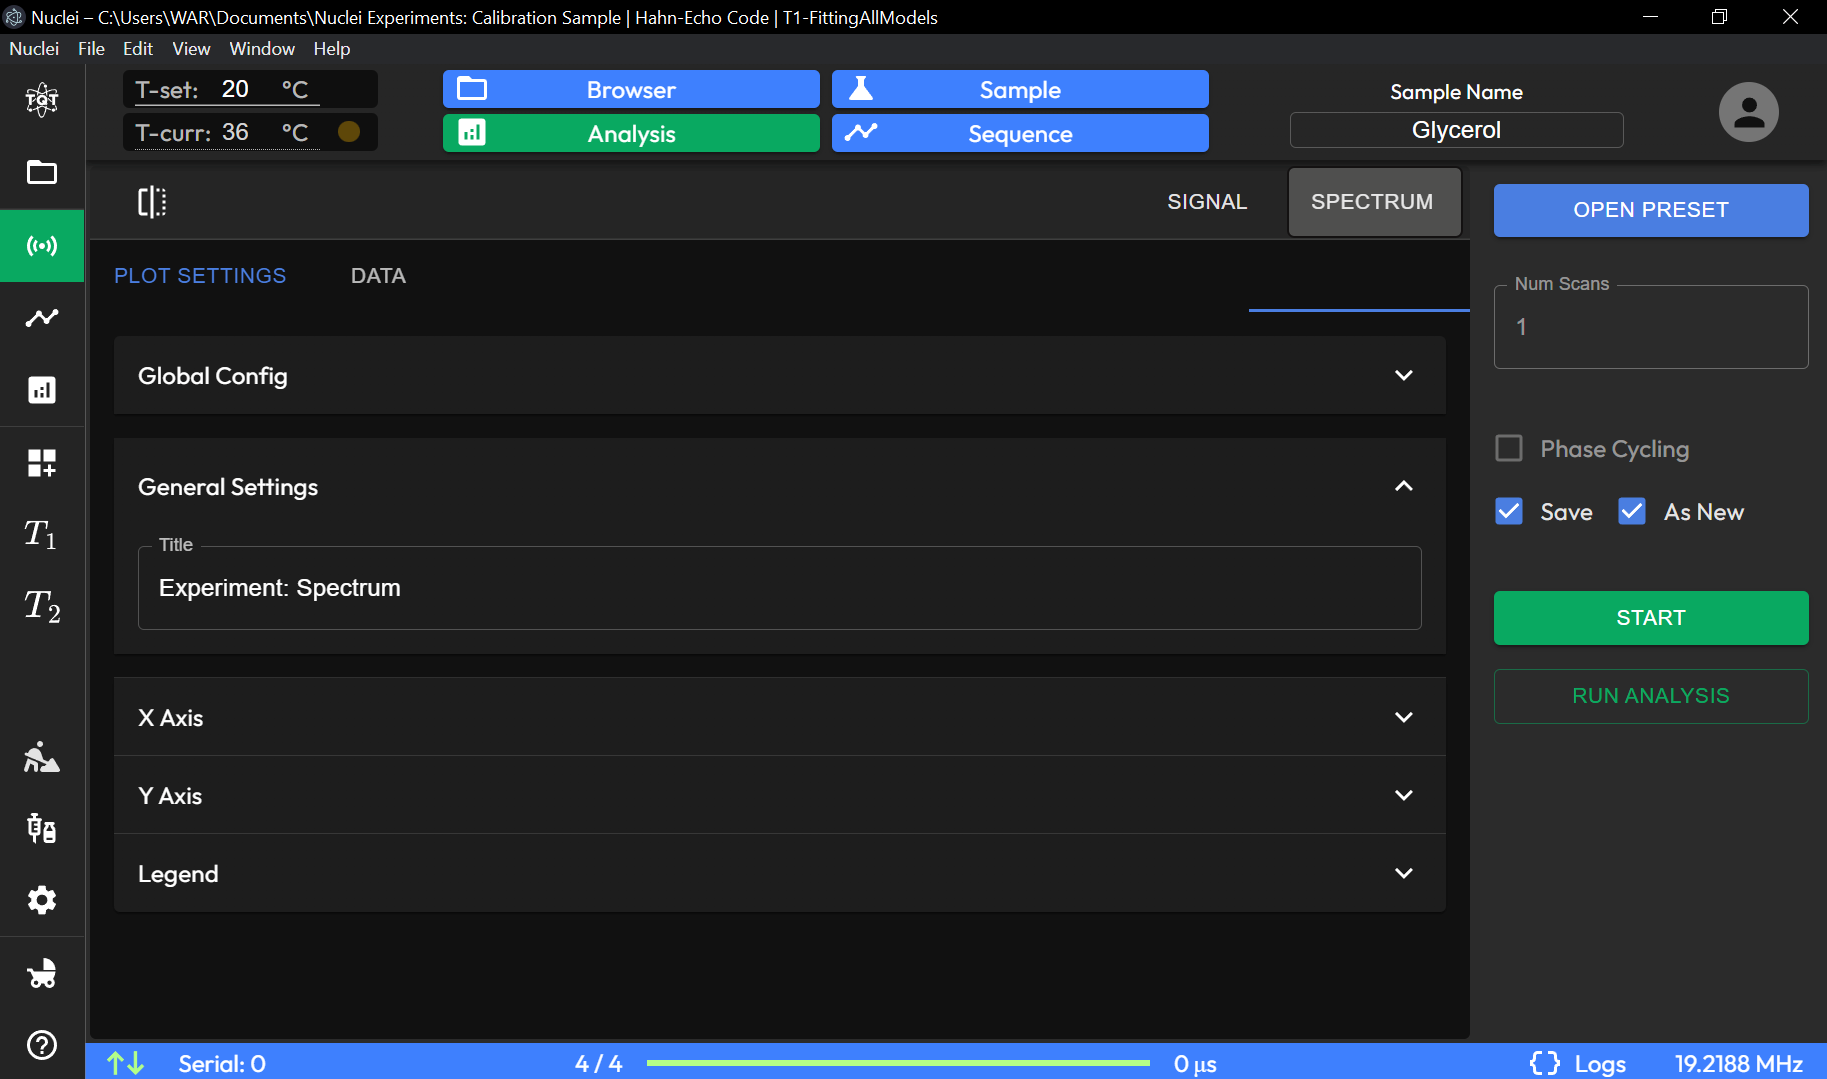Expand the X Axis section
Screen dimensions: 1827x1079
pos(780,717)
